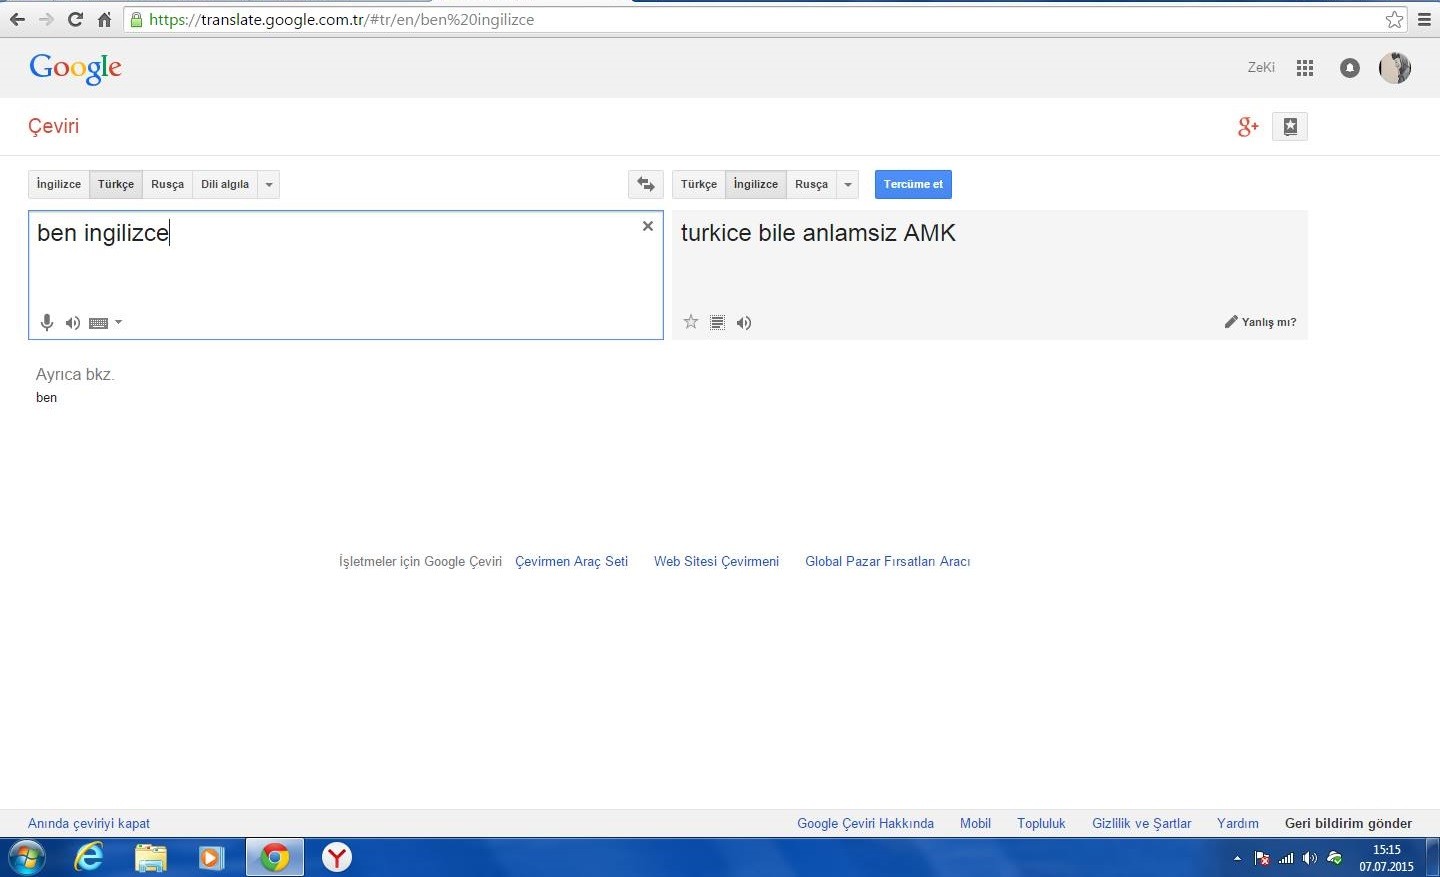Open Yardım footer link
The image size is (1440, 877).
(1238, 824)
